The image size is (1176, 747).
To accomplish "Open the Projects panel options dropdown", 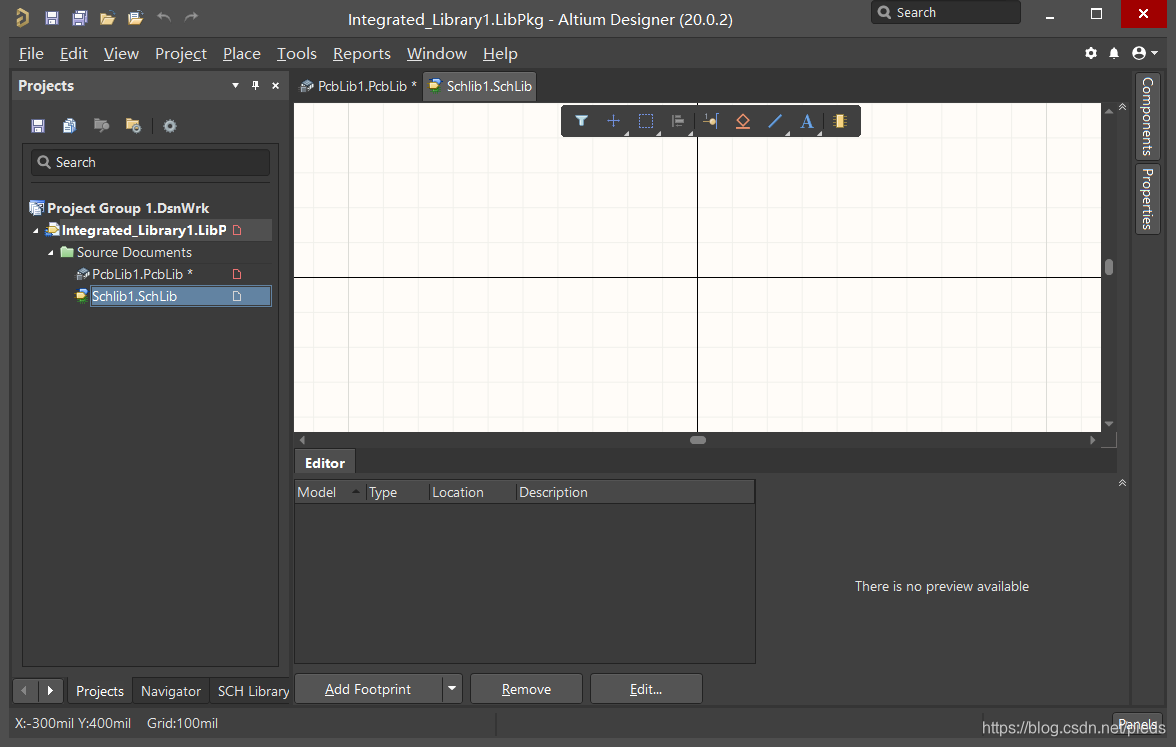I will [235, 86].
